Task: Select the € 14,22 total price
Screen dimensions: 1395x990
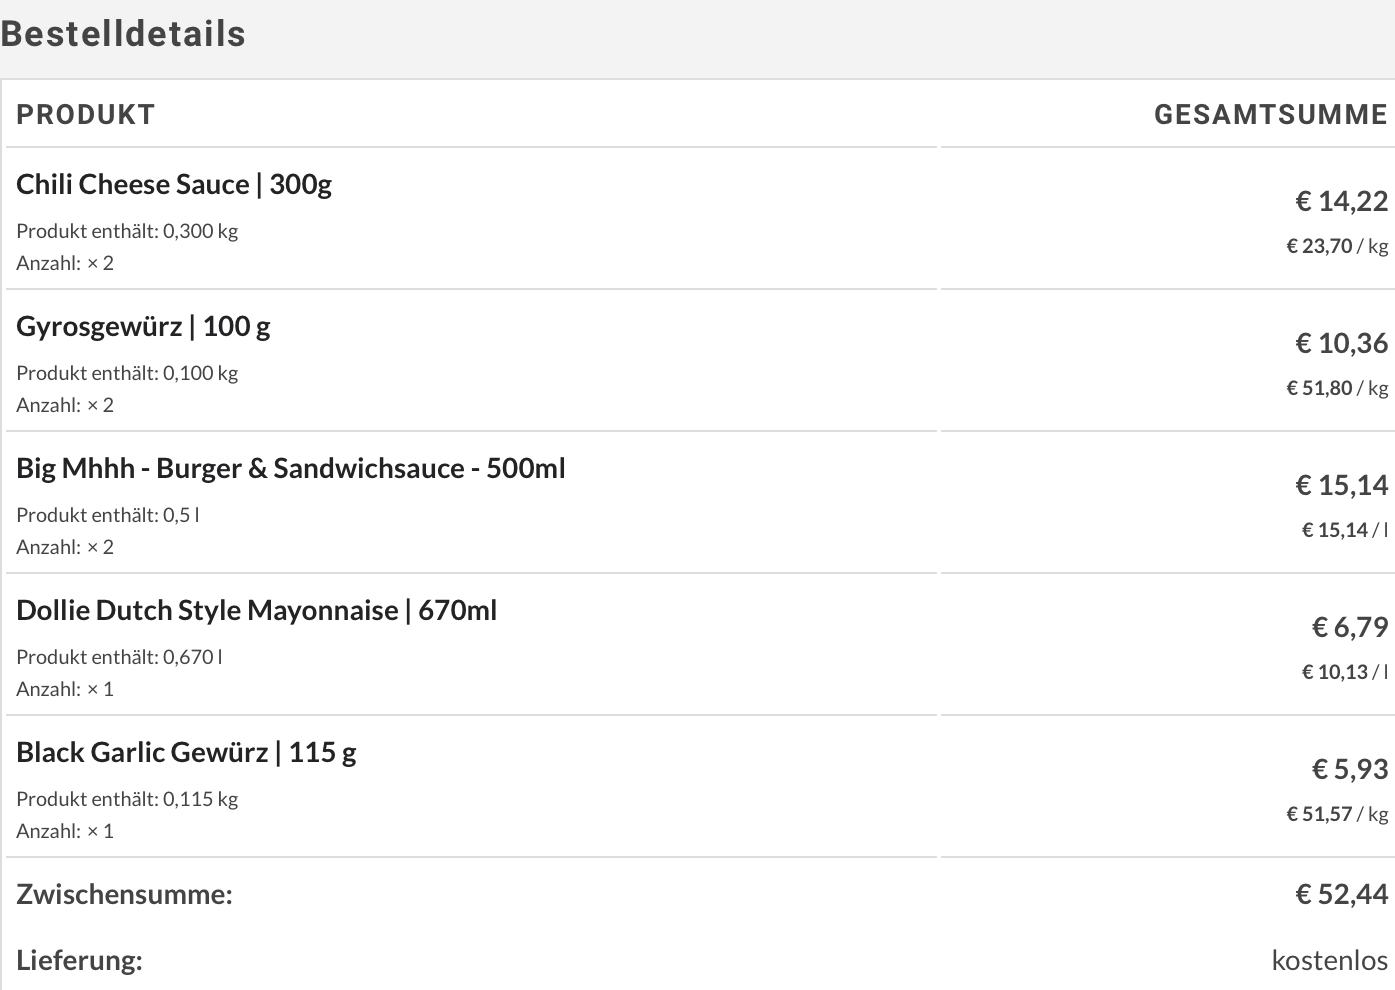Action: click(1341, 202)
